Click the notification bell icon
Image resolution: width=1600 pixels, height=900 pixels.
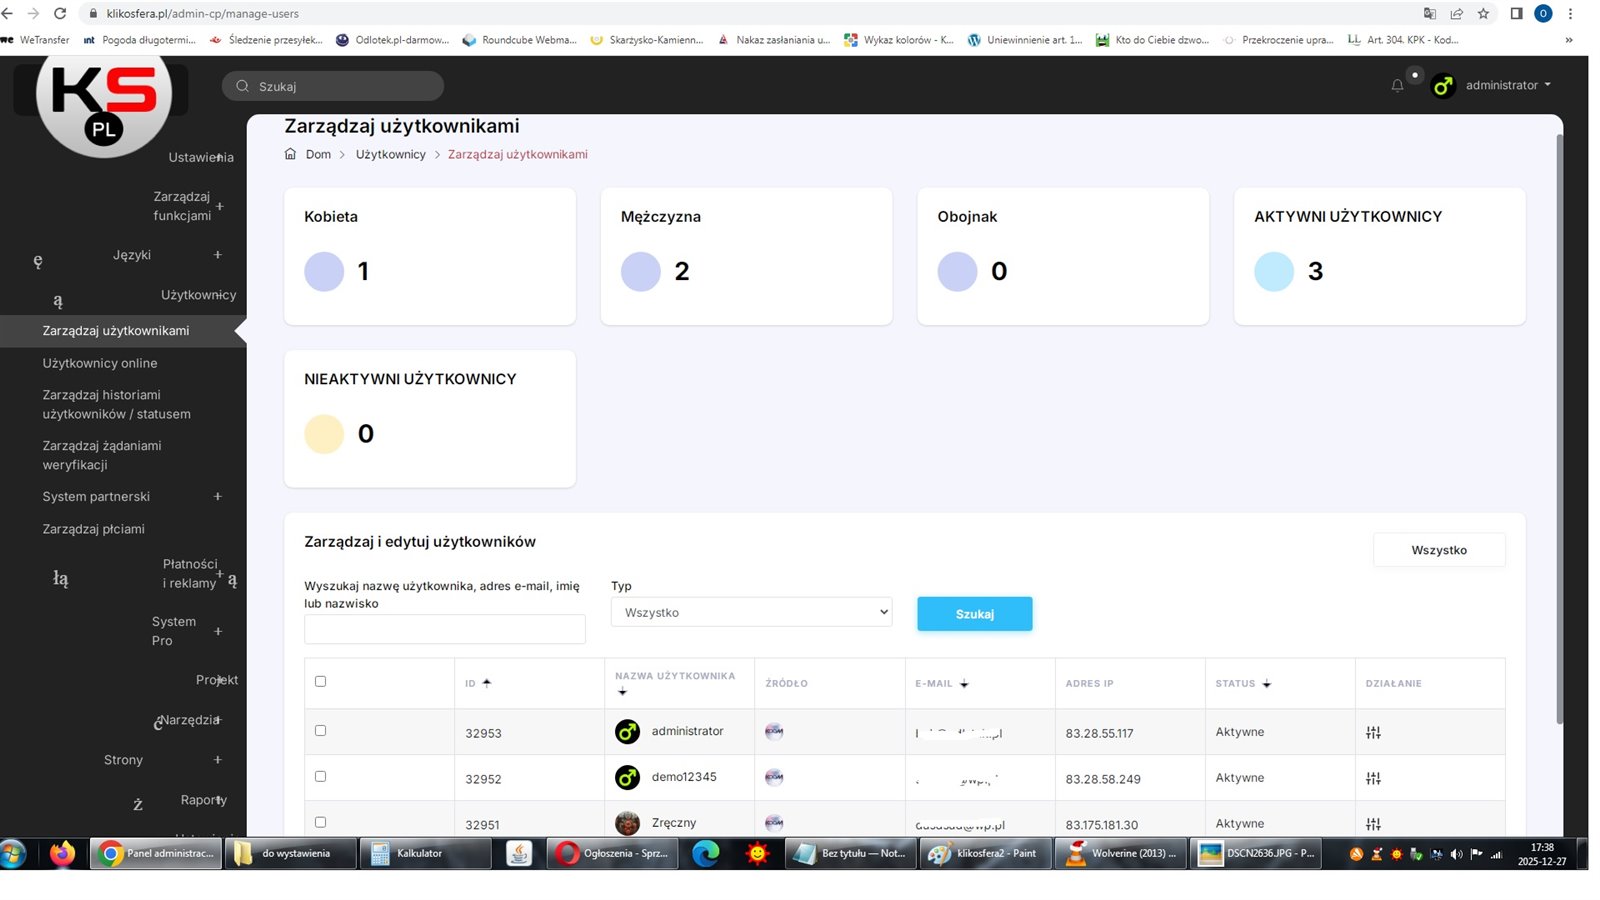point(1397,86)
